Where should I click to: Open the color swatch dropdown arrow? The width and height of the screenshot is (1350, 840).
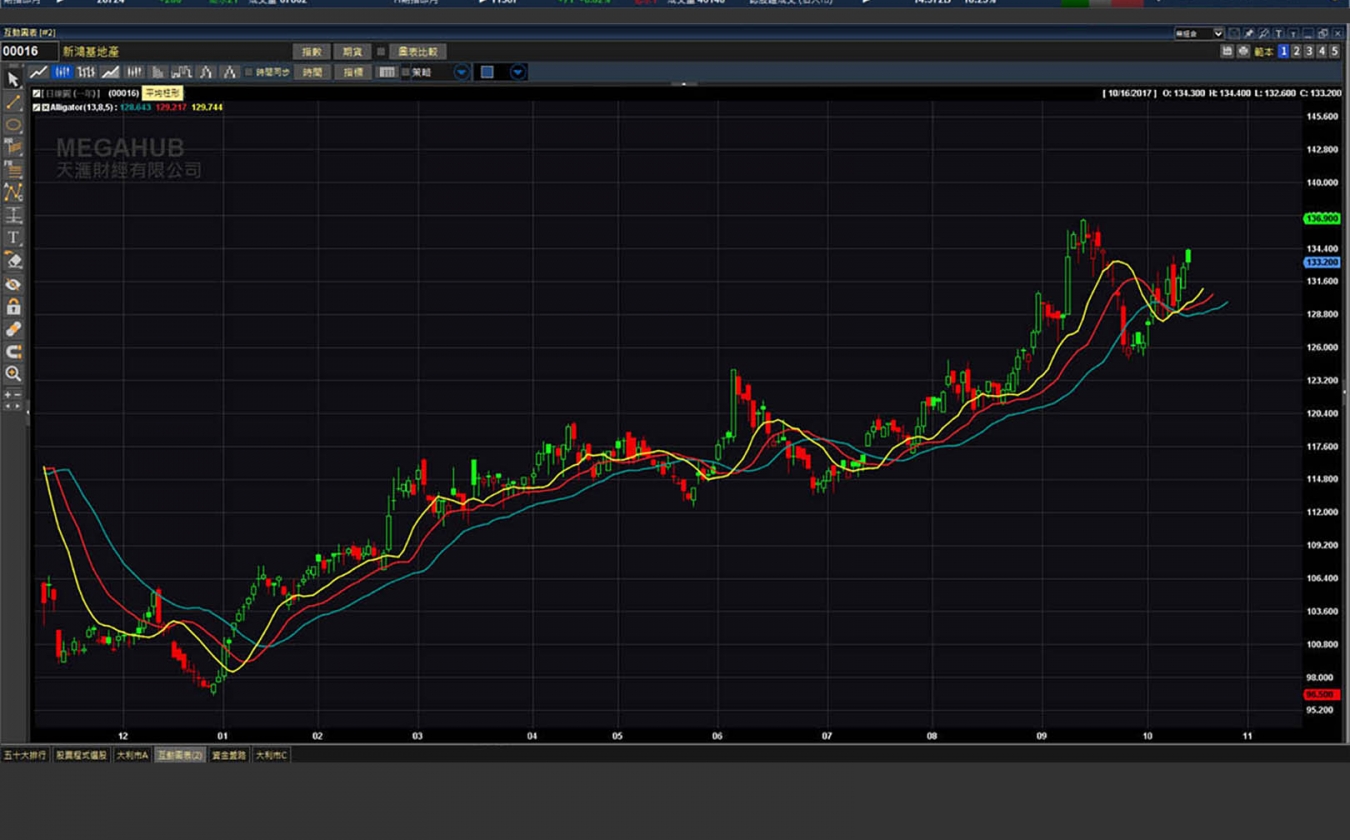pyautogui.click(x=518, y=72)
